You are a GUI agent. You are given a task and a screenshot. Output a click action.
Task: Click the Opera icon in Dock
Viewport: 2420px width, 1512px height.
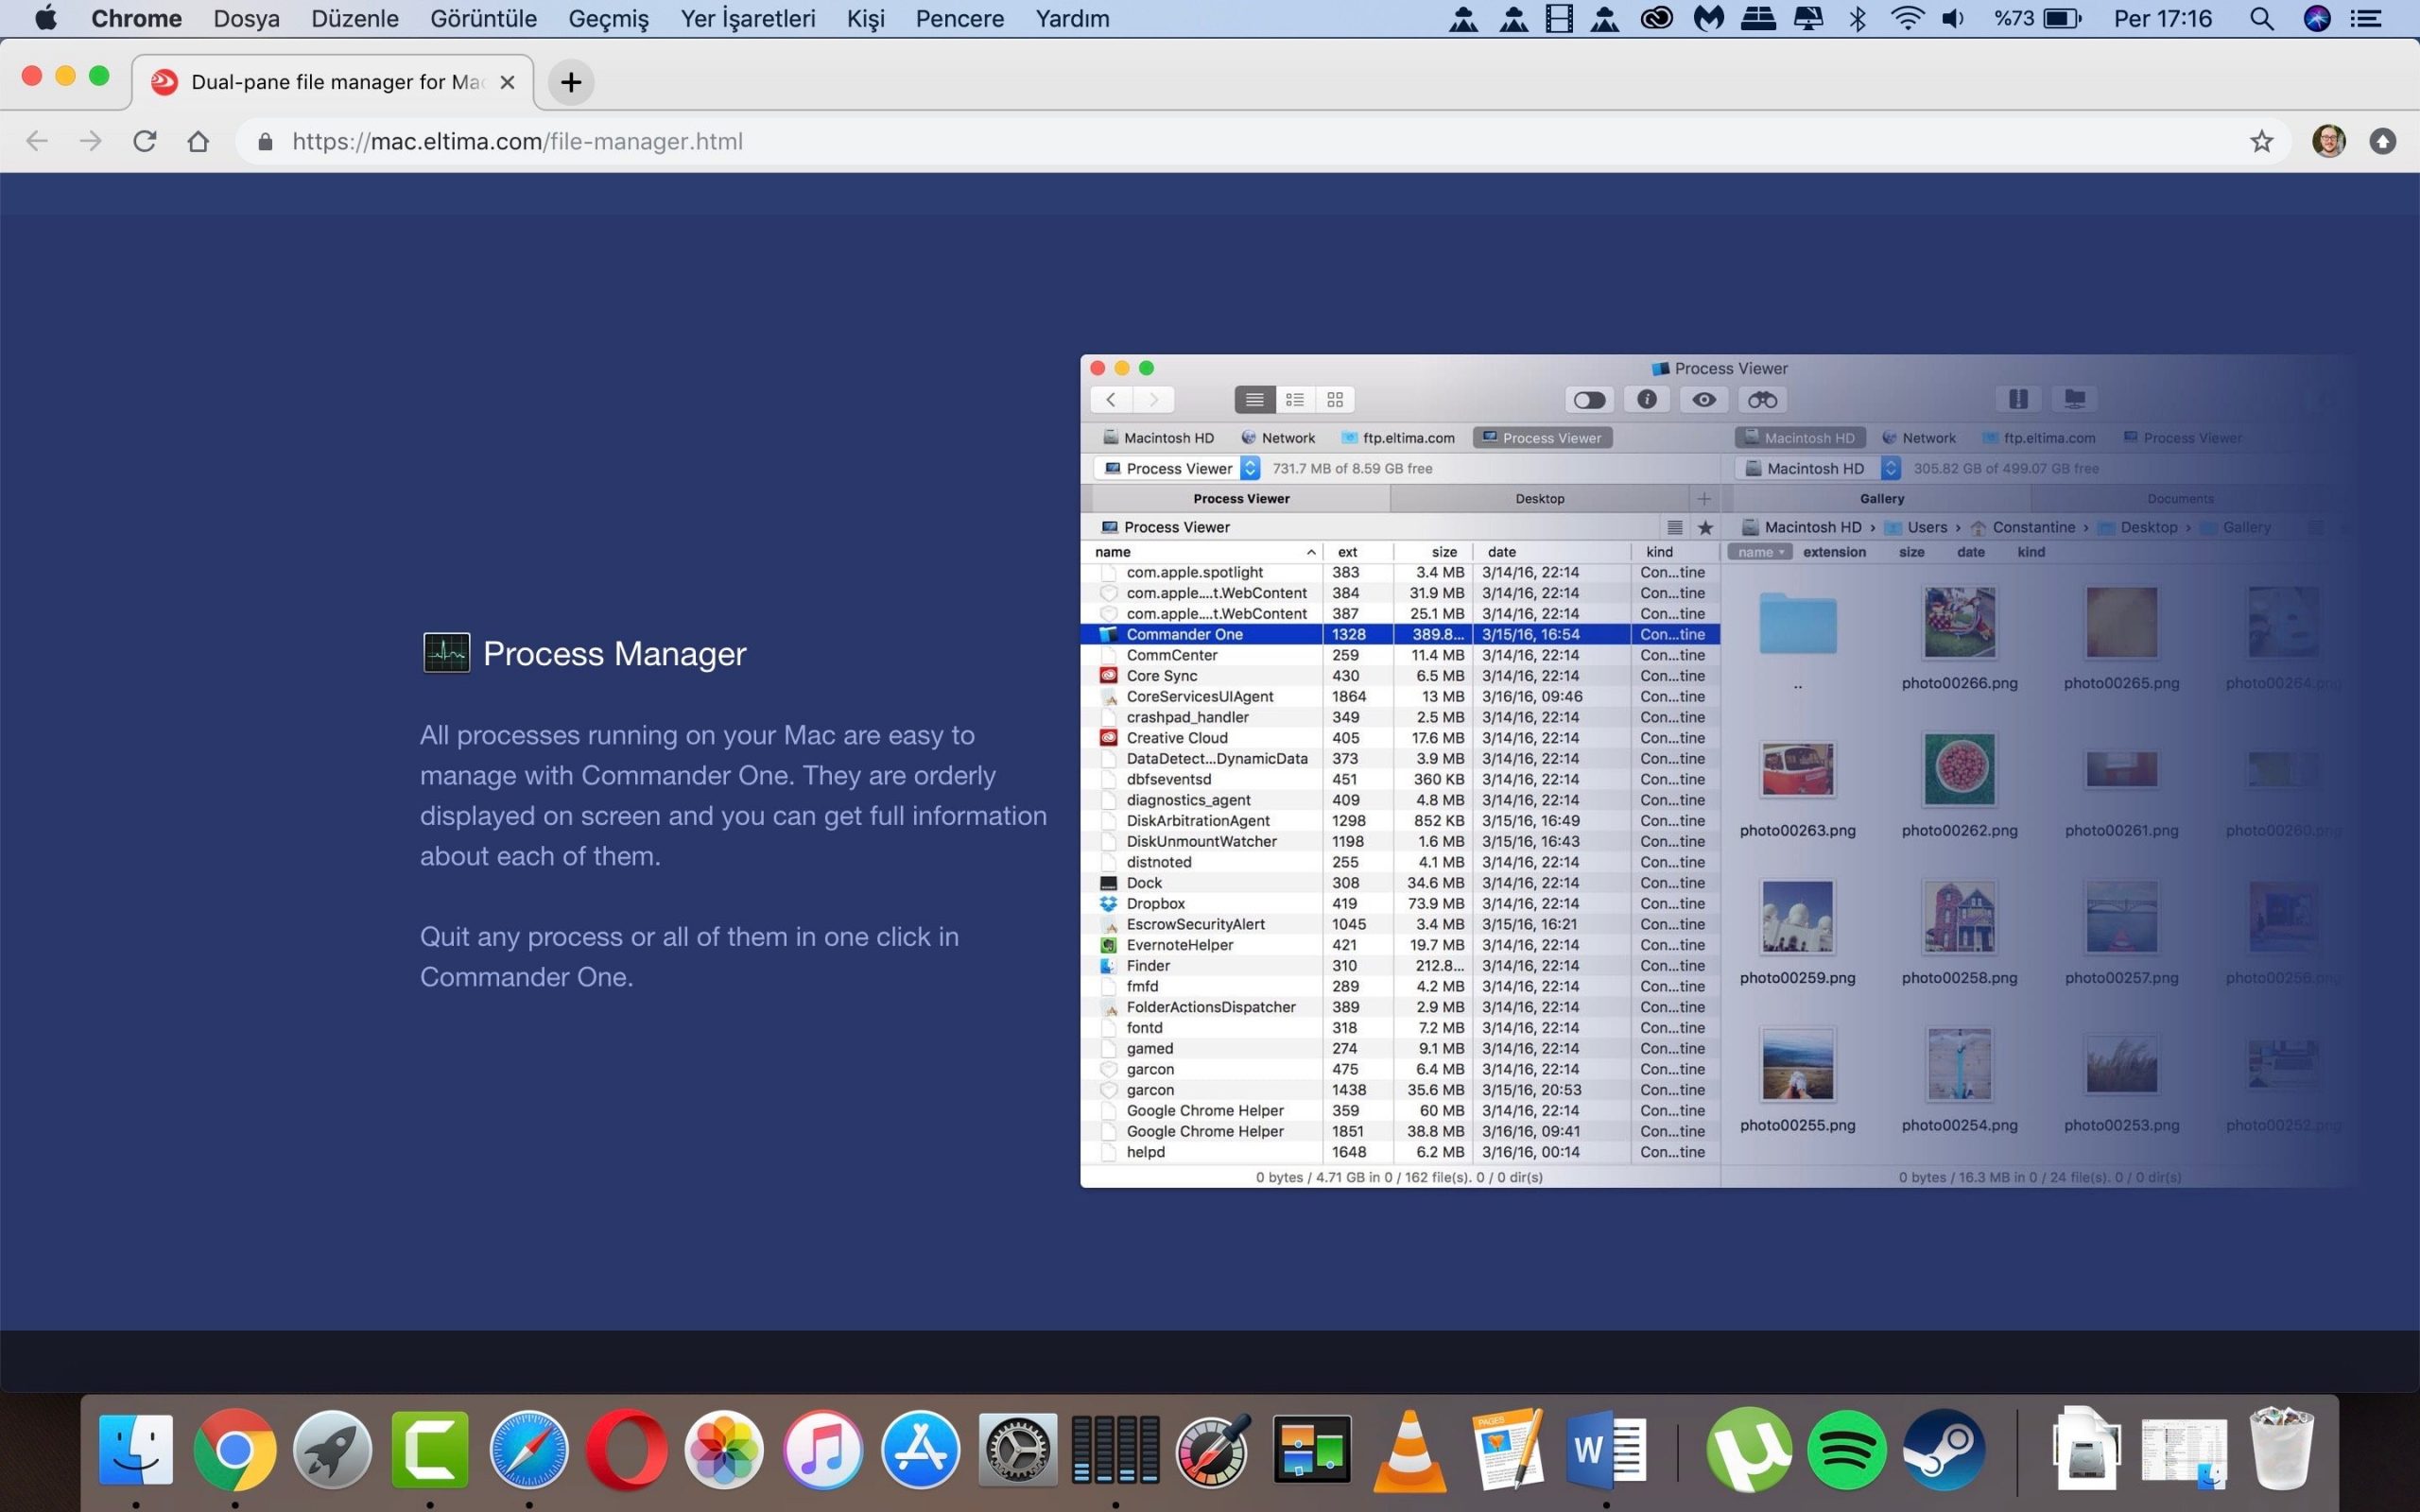[627, 1449]
